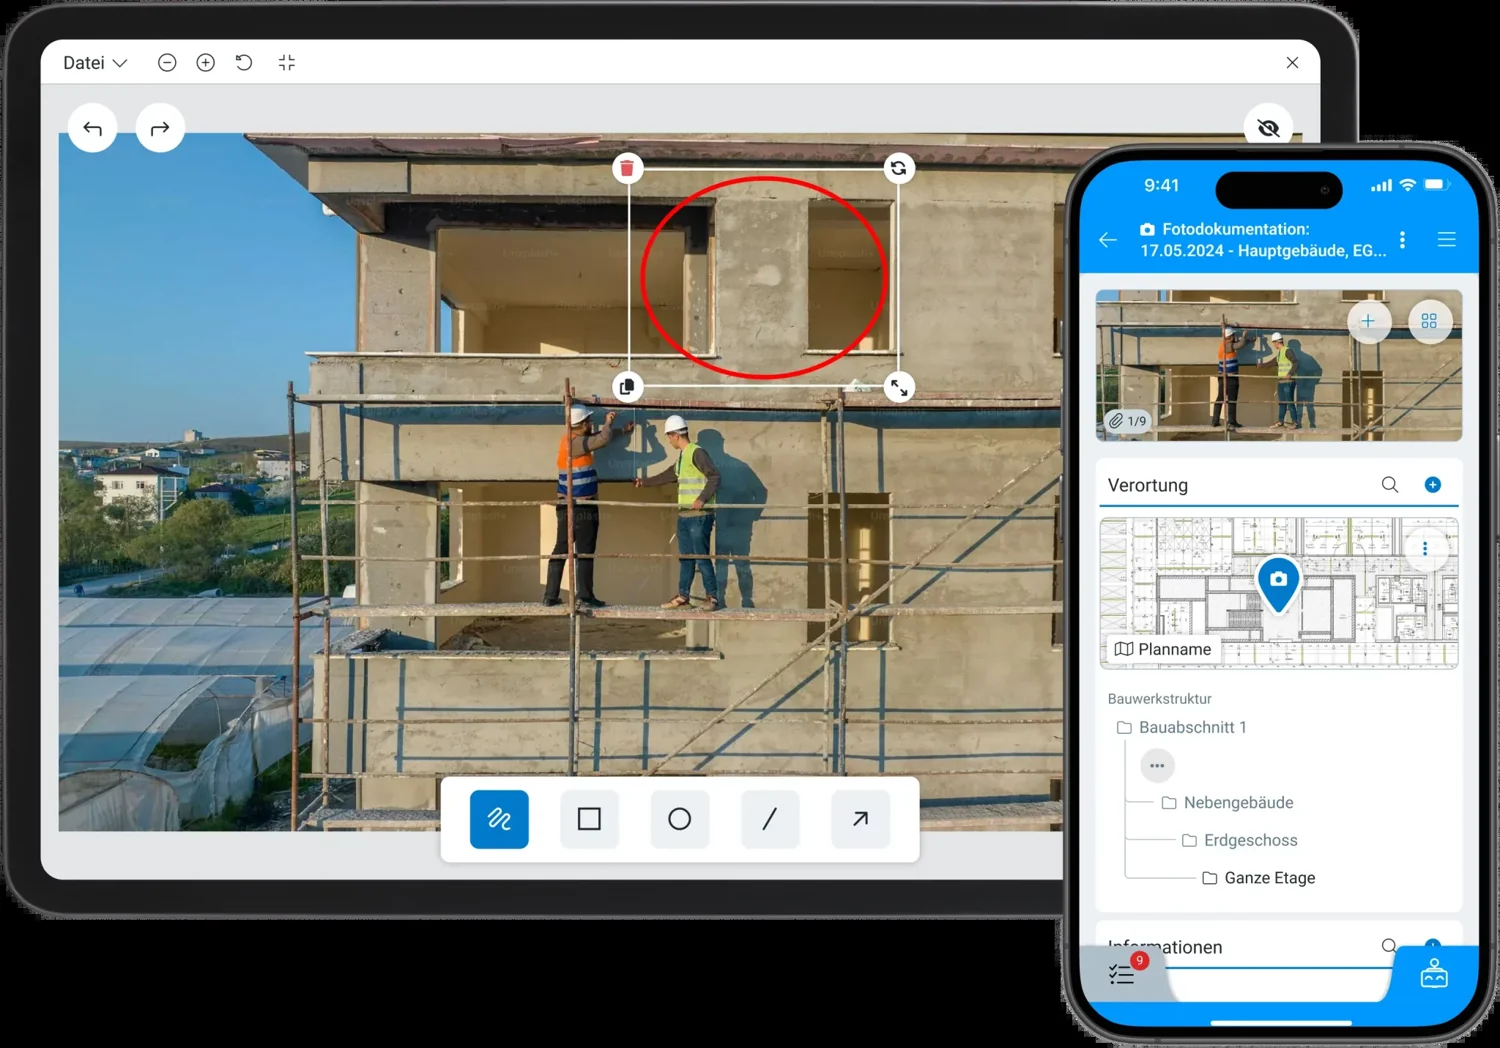Add a location with the Verortung plus icon
This screenshot has height=1048, width=1500.
point(1432,485)
